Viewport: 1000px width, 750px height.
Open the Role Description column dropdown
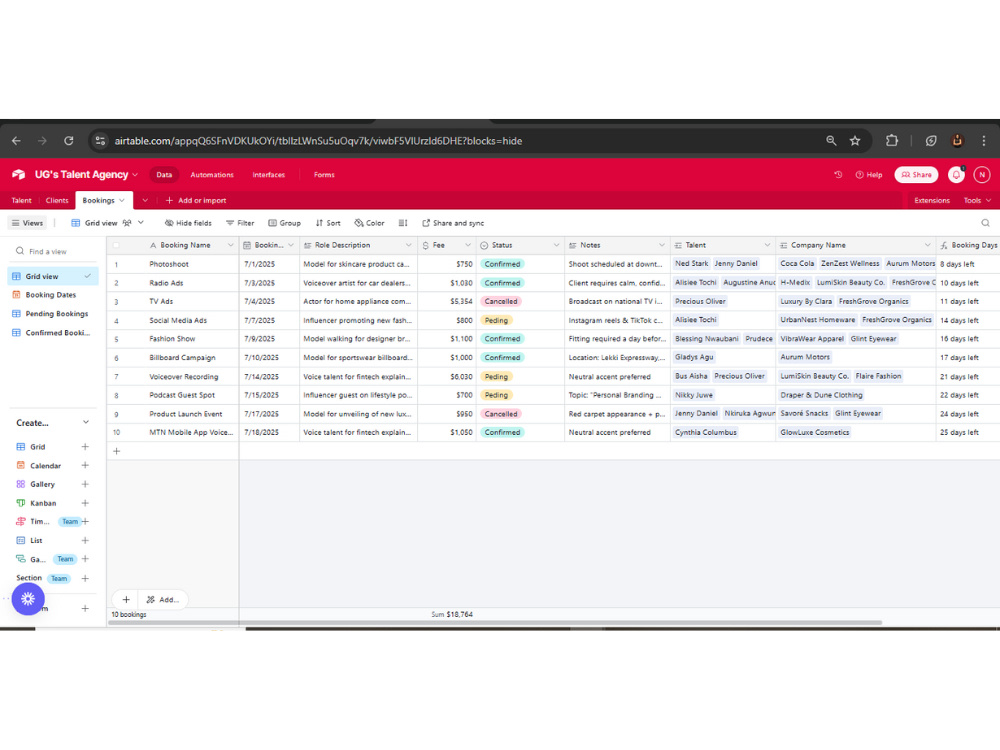pyautogui.click(x=409, y=246)
